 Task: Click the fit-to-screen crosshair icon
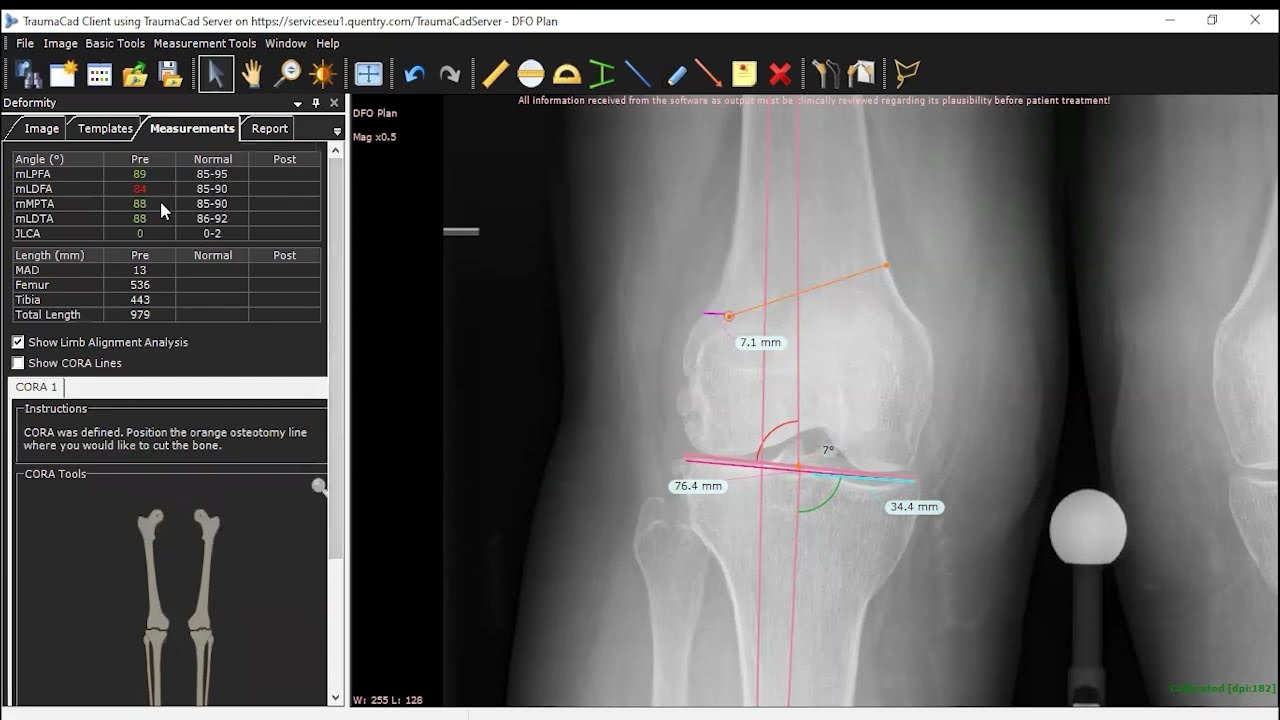pos(368,74)
